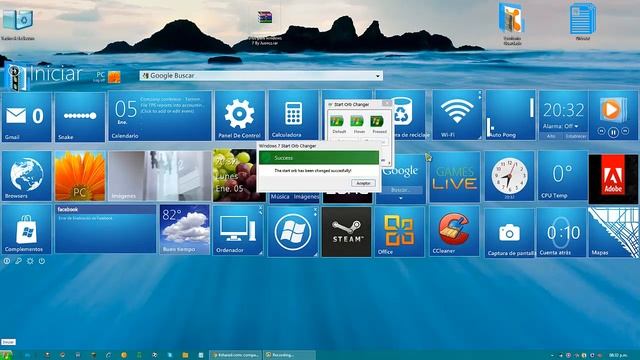Click the power icon below the tiles
The image size is (640, 360).
[42, 261]
